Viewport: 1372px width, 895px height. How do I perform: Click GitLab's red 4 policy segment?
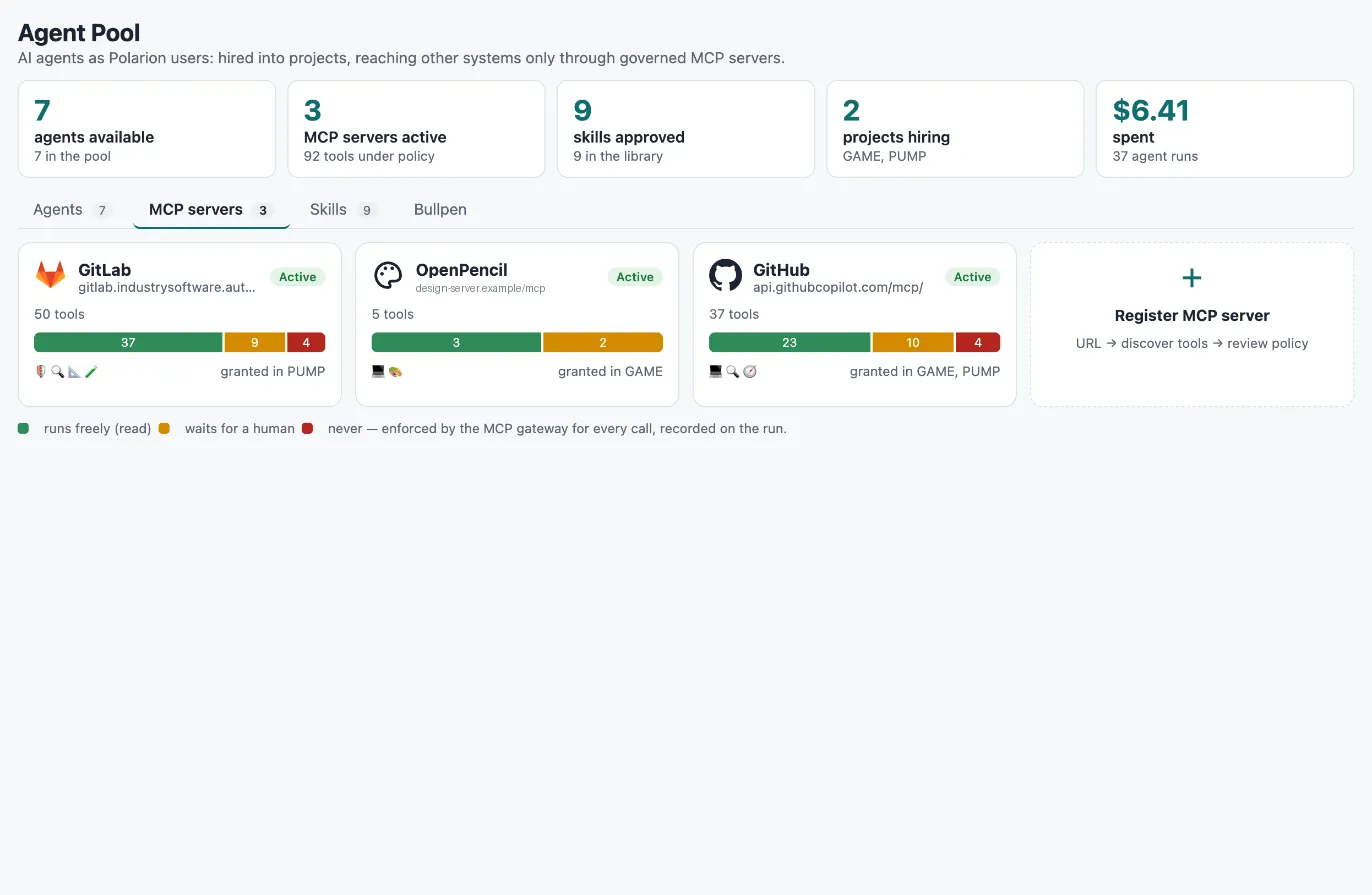[306, 342]
